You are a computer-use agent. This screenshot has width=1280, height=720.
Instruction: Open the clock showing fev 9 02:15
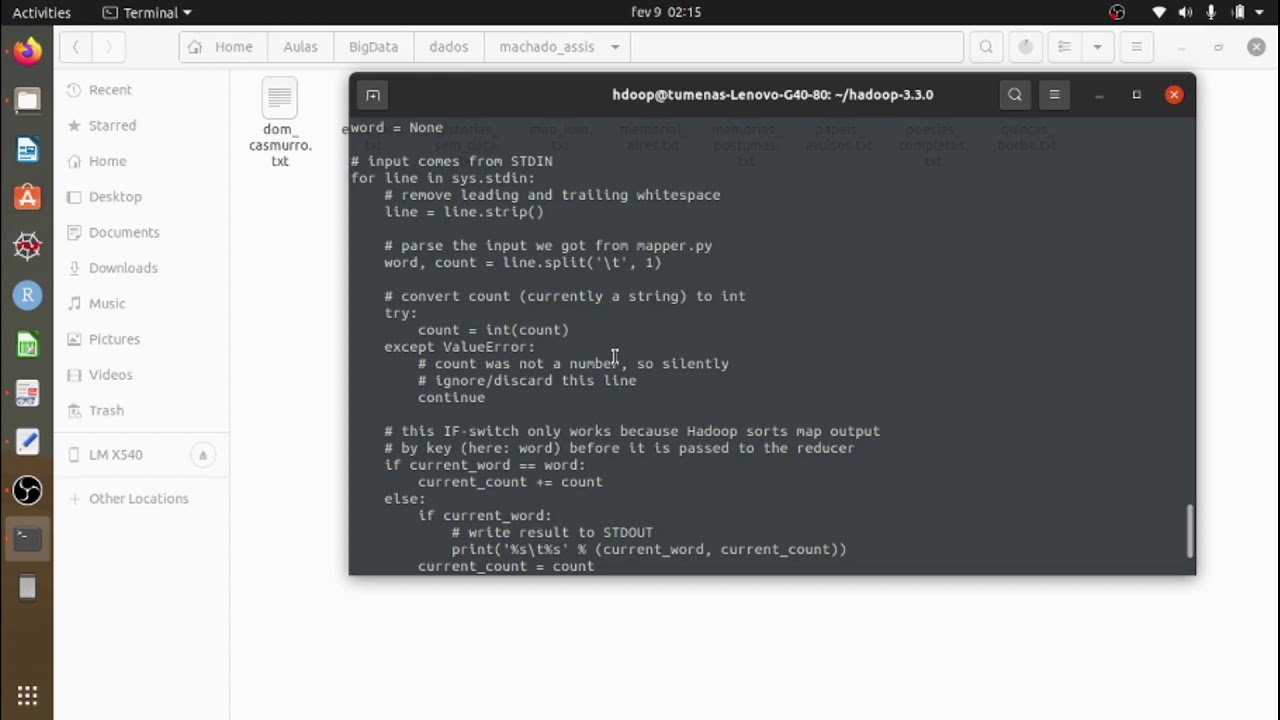point(666,12)
